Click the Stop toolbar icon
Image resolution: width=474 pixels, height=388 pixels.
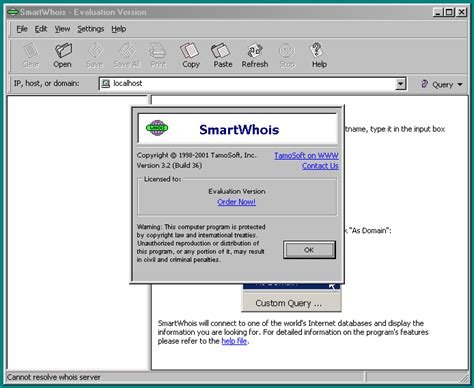287,55
